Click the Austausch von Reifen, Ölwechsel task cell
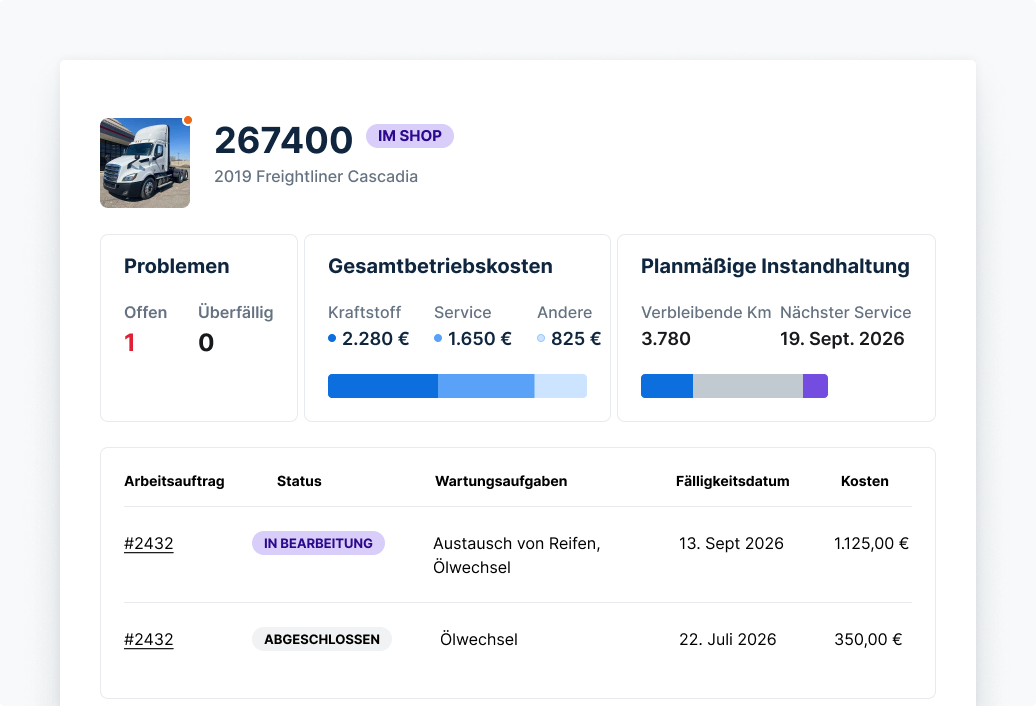The width and height of the screenshot is (1036, 706). [517, 555]
